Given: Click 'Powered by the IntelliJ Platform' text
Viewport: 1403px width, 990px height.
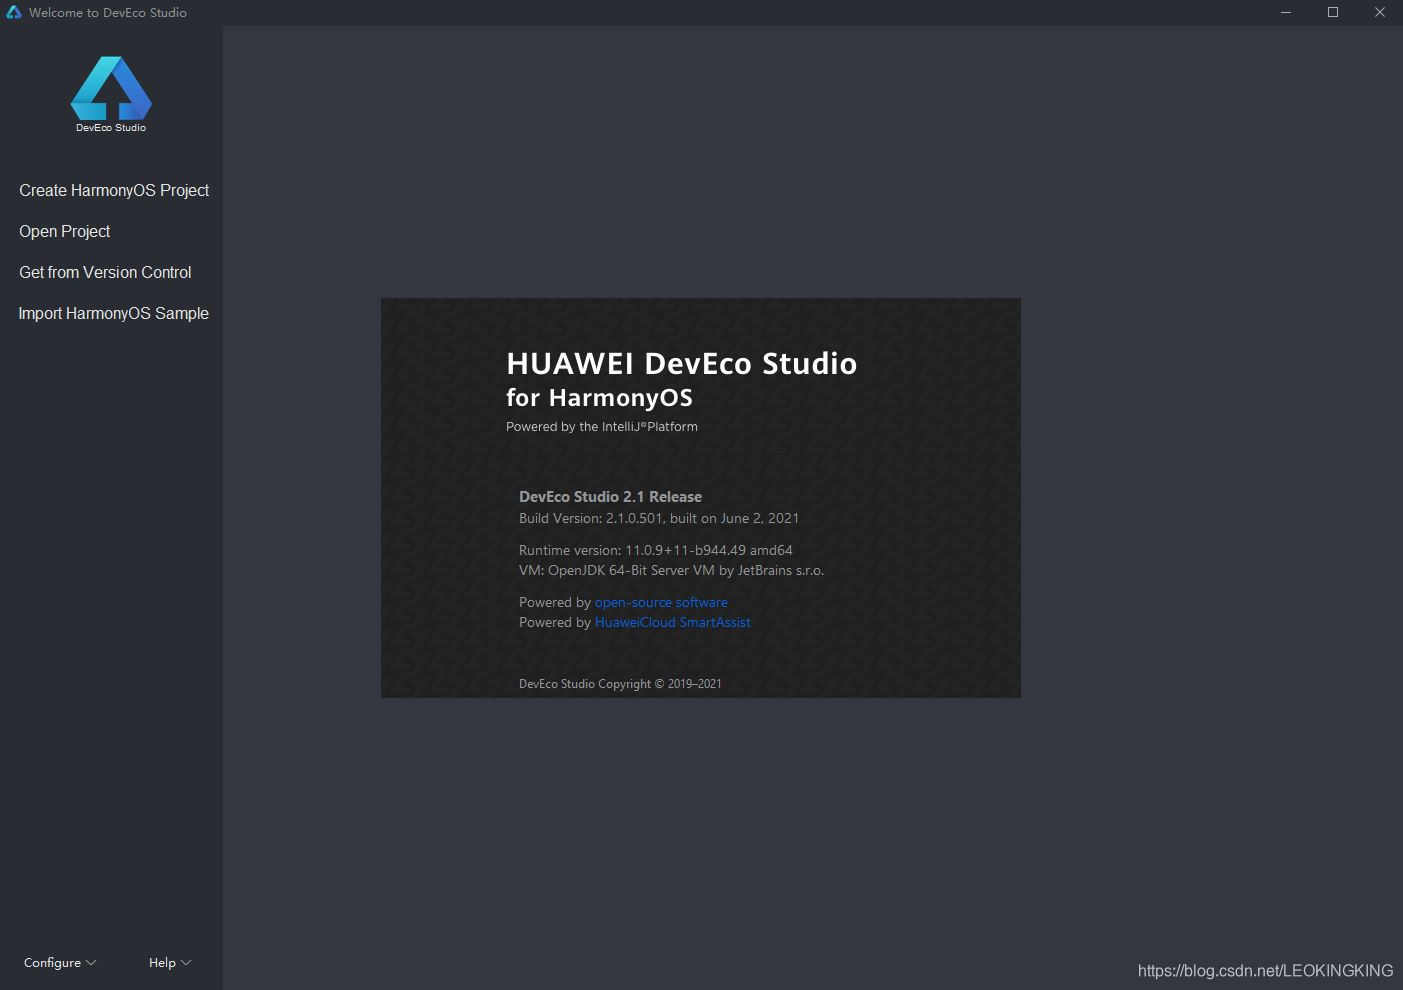Looking at the screenshot, I should 602,426.
